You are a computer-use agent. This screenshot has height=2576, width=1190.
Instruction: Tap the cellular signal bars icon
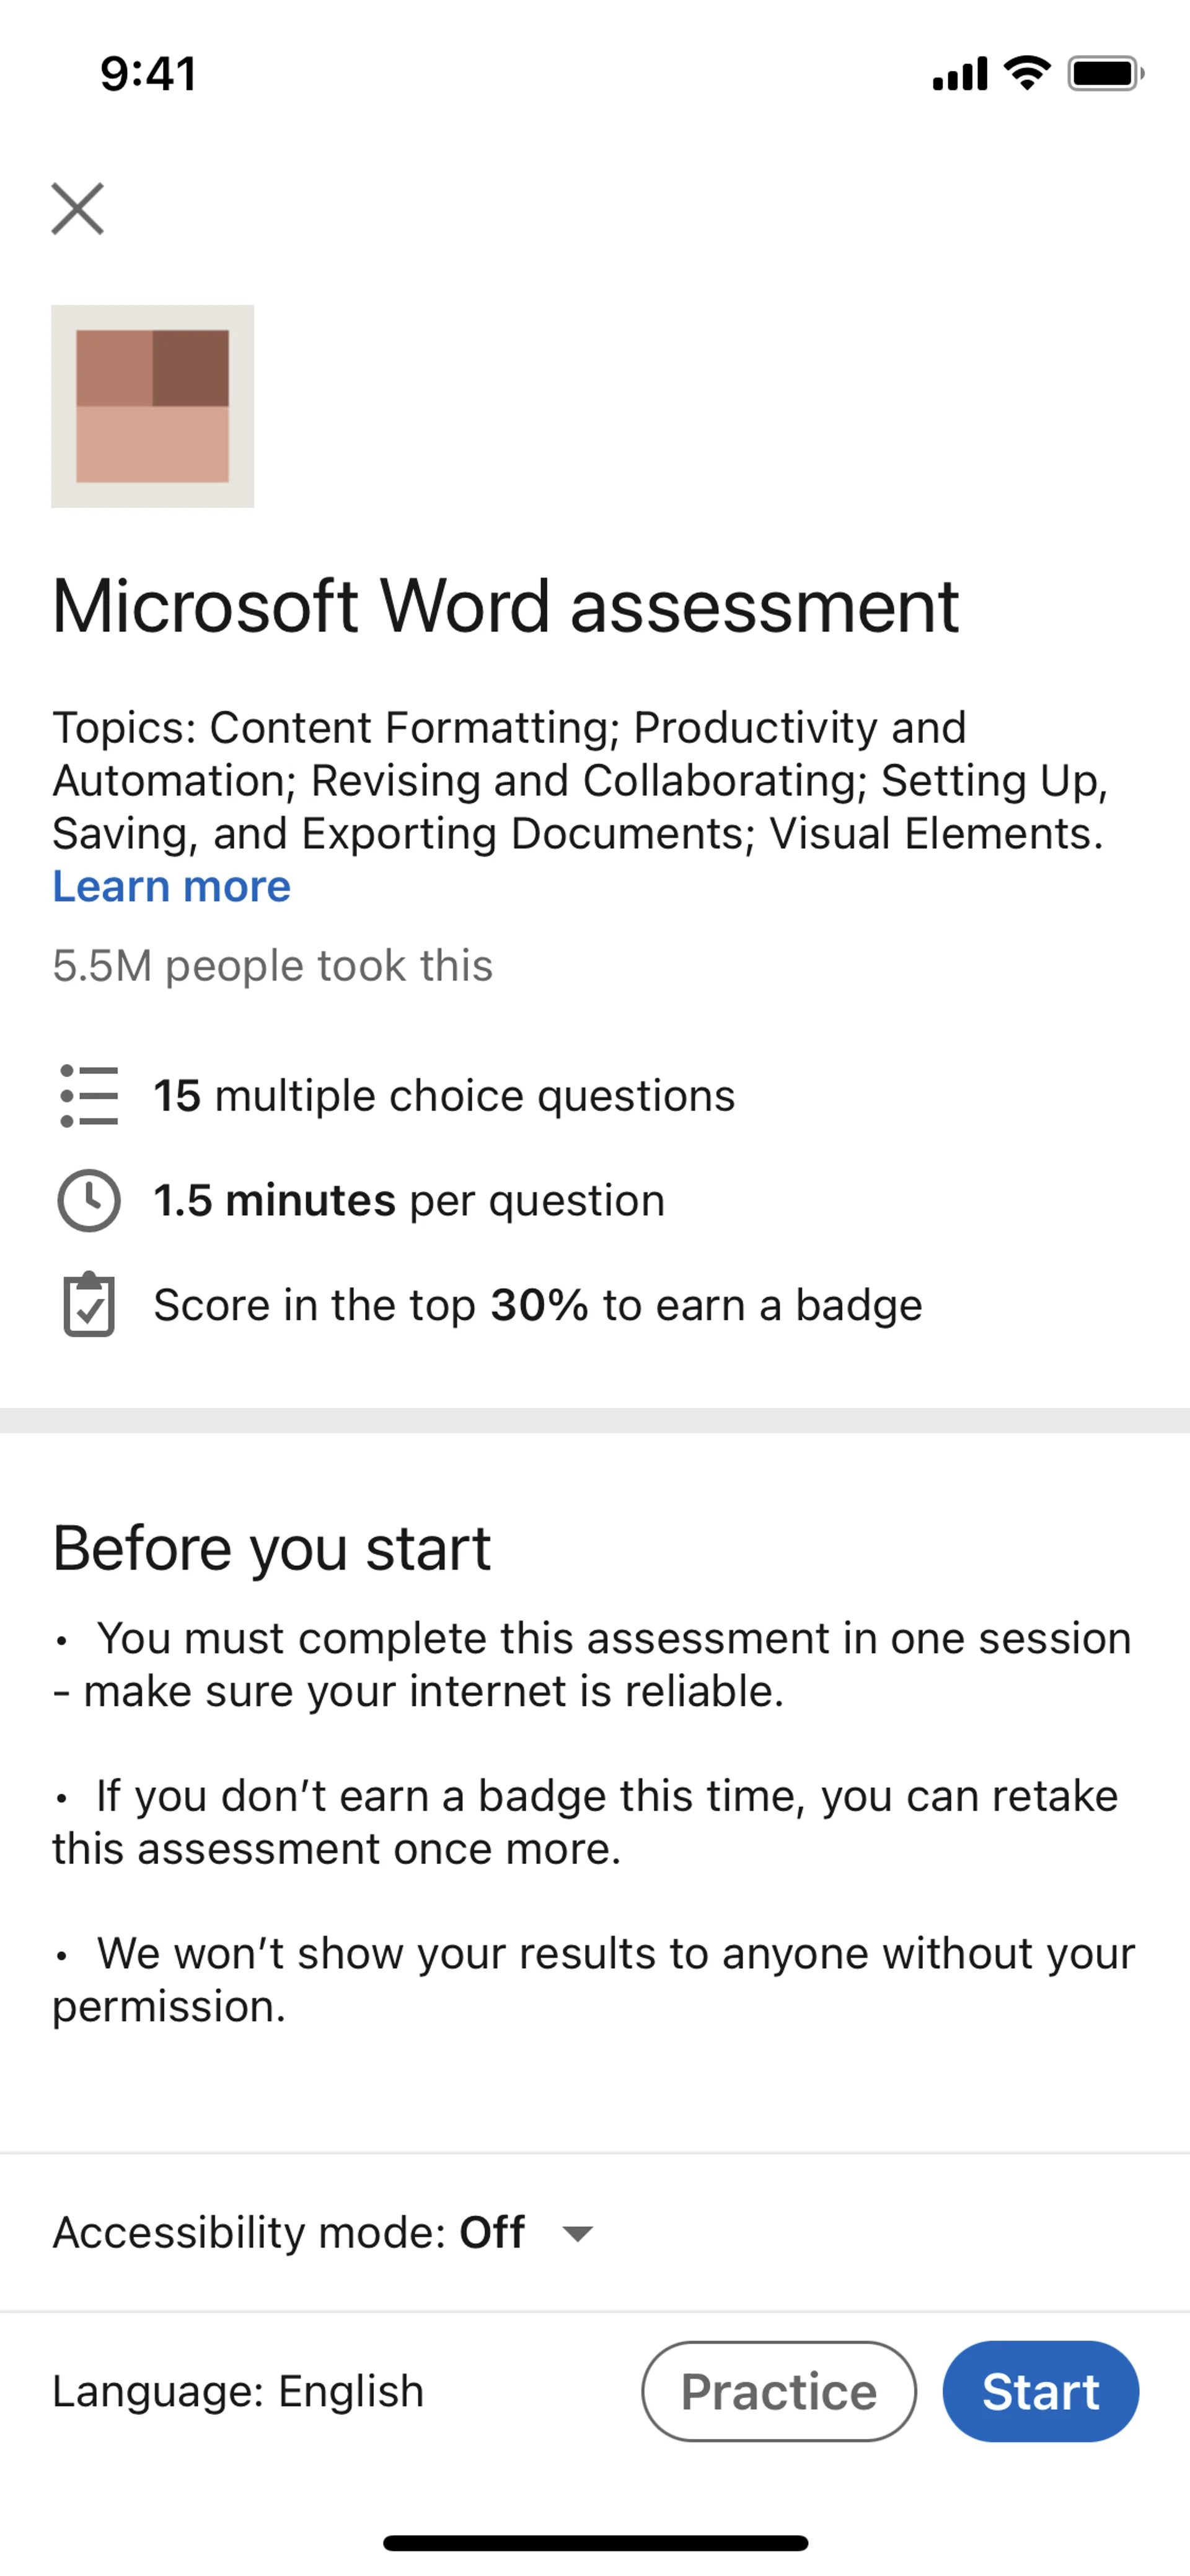(x=959, y=73)
